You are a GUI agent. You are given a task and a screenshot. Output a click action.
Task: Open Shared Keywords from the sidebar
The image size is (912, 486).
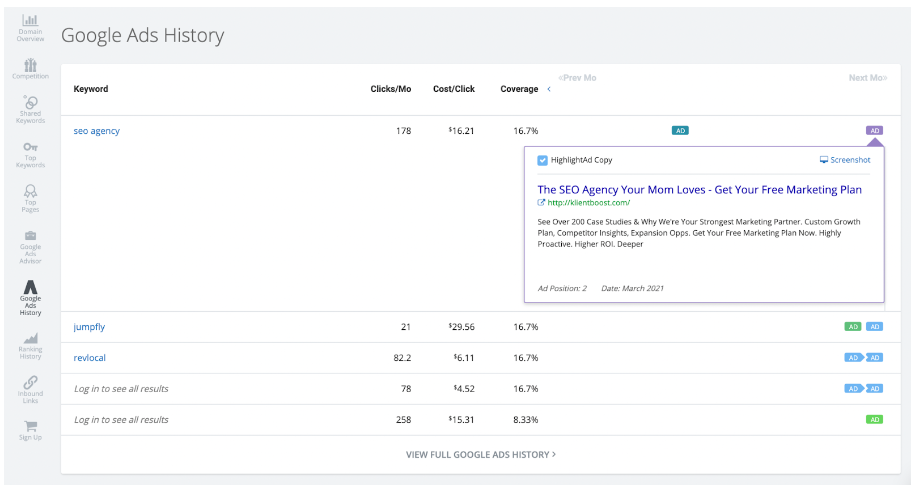30,102
